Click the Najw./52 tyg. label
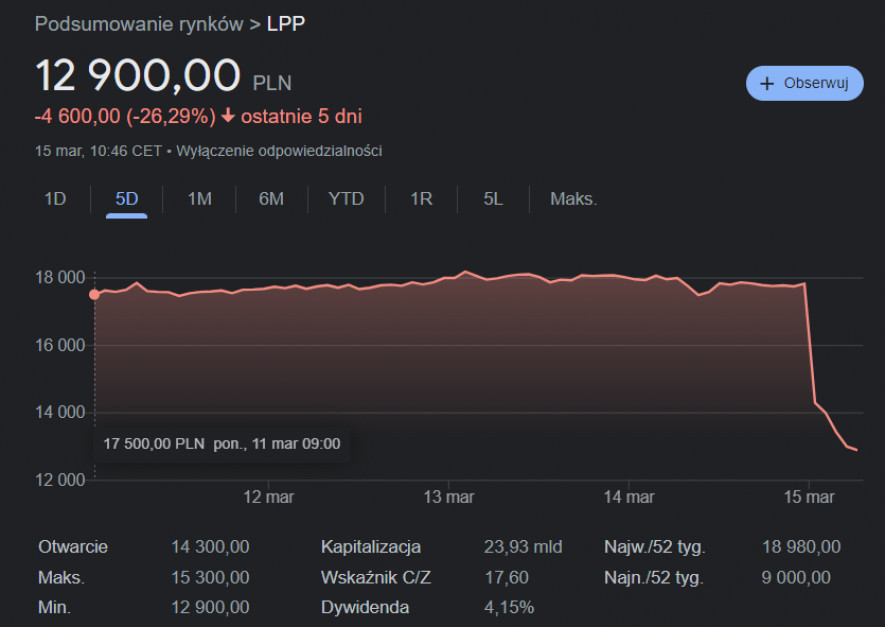 coord(655,546)
